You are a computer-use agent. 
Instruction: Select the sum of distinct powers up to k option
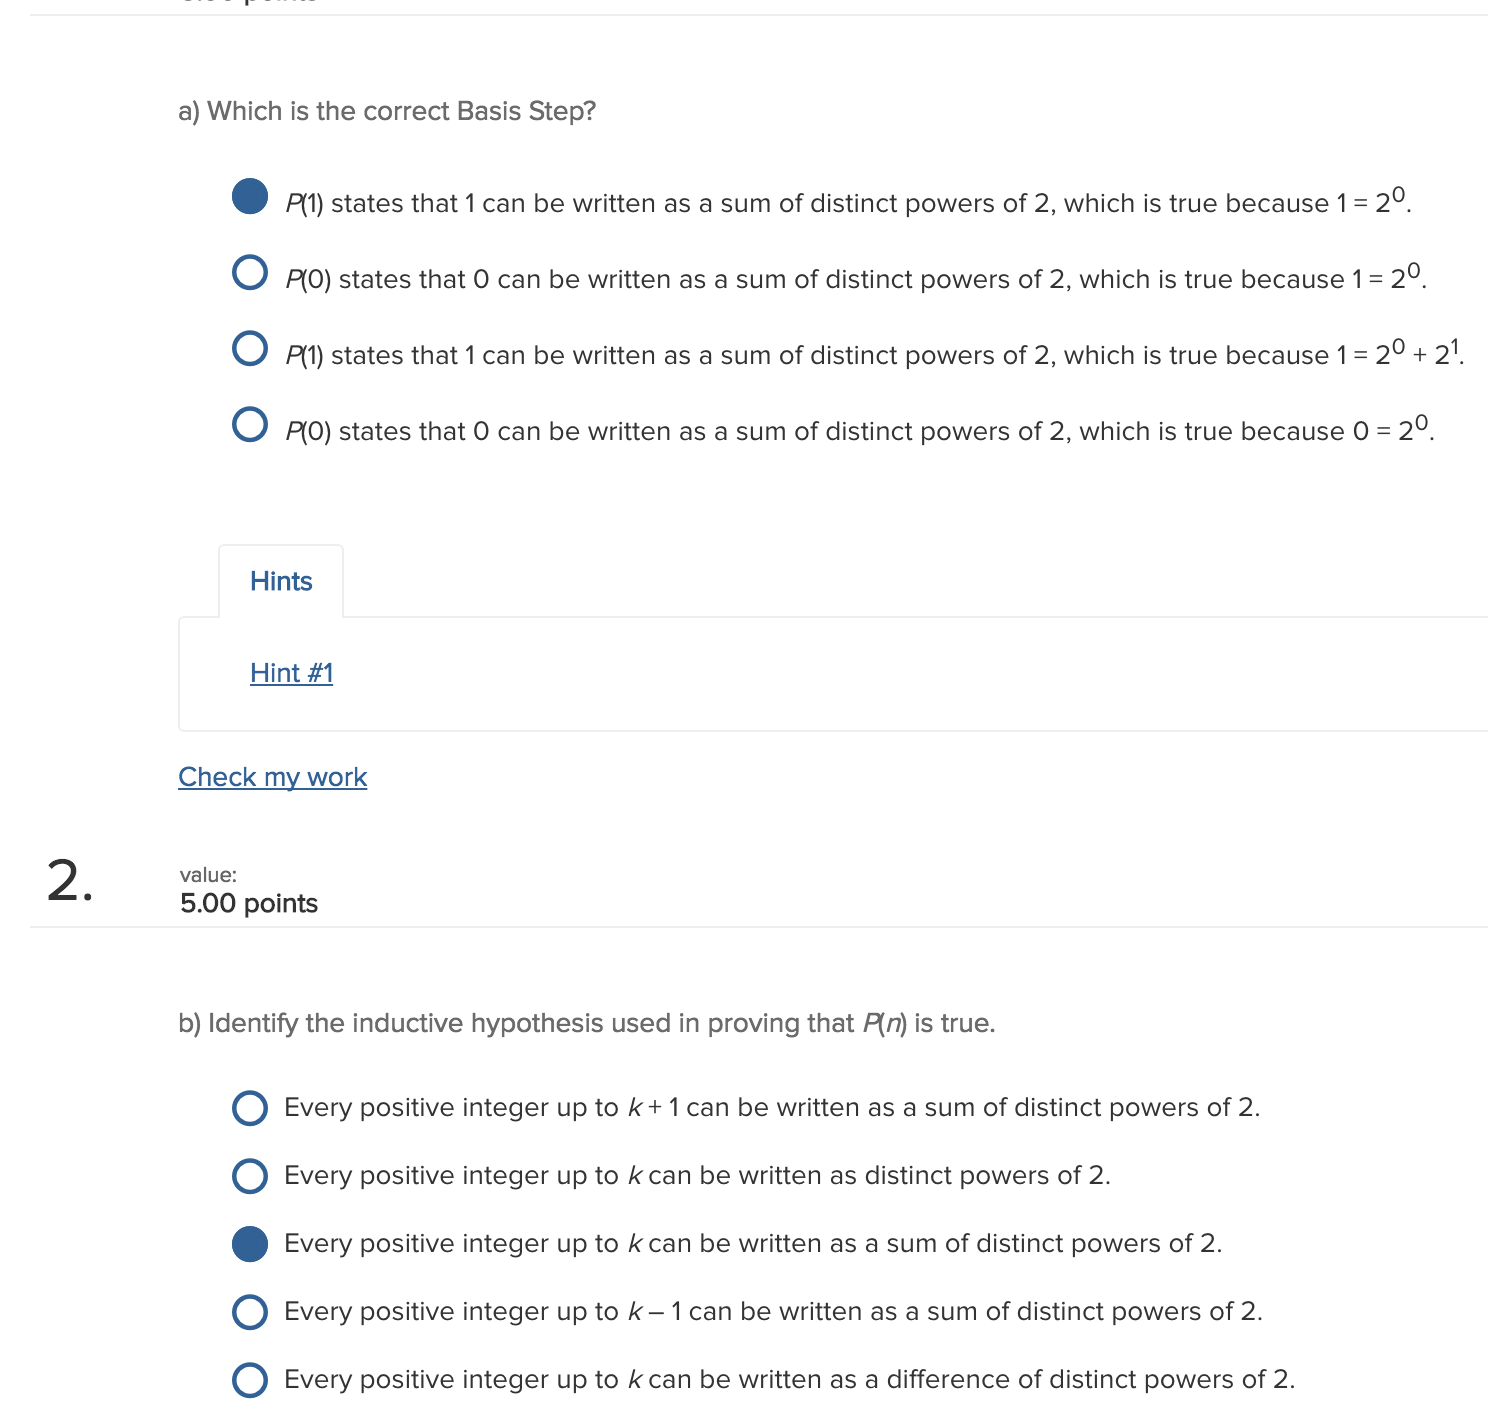coord(250,1244)
